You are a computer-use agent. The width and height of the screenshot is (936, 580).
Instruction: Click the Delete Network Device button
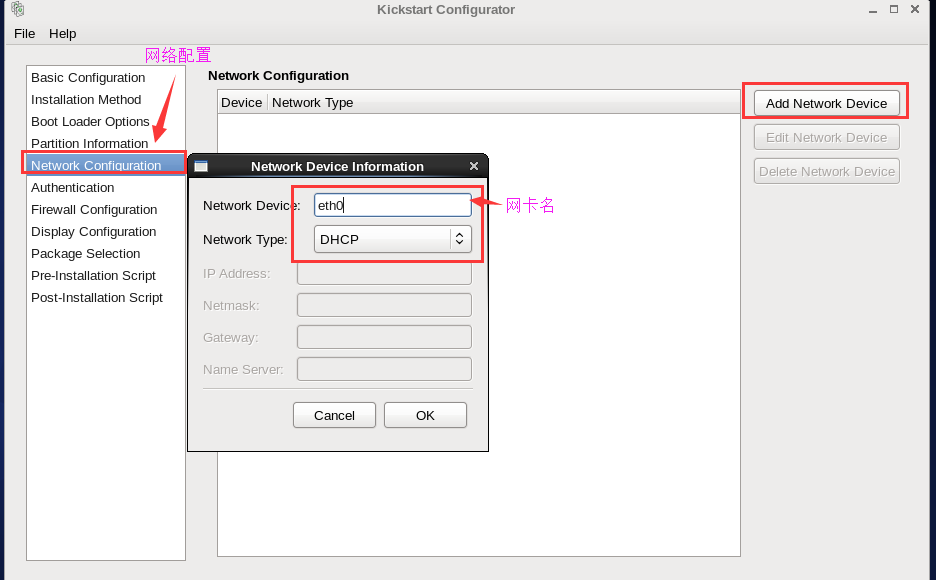coord(826,171)
